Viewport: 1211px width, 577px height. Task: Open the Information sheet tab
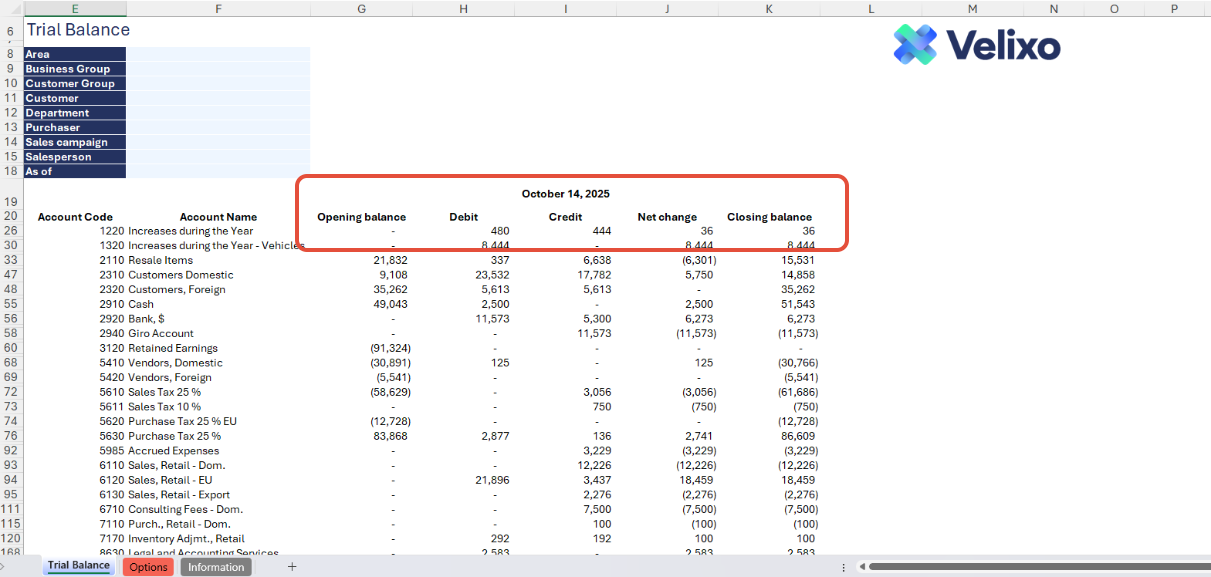coord(216,567)
